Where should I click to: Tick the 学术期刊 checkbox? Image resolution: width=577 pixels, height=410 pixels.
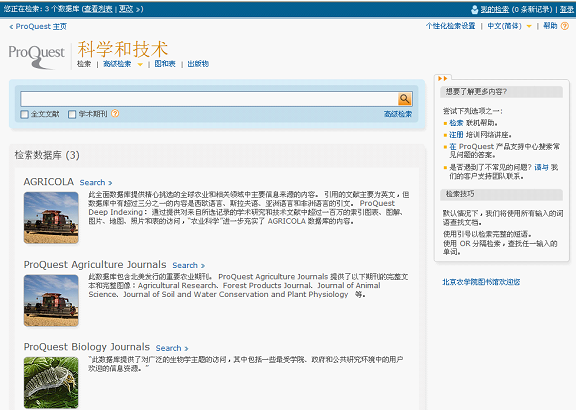[x=72, y=114]
